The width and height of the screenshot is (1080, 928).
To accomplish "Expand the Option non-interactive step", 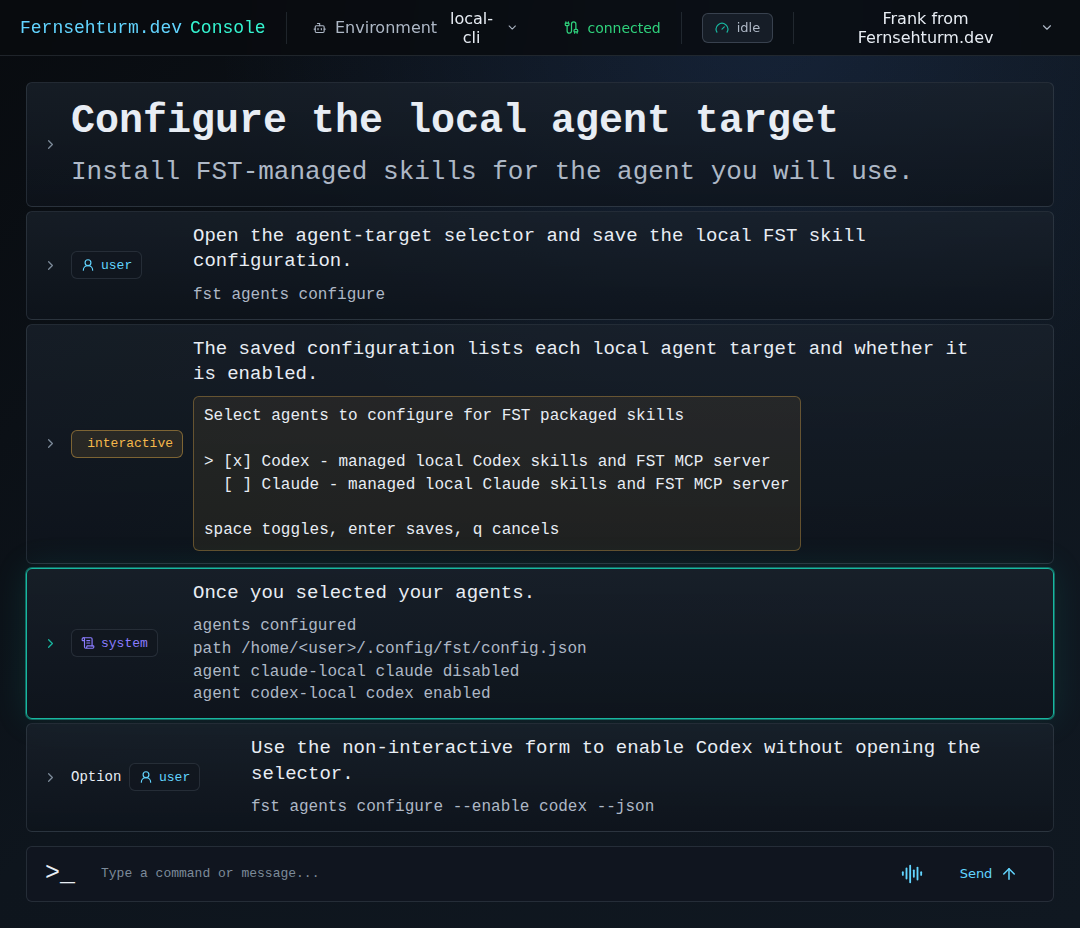I will coord(50,777).
